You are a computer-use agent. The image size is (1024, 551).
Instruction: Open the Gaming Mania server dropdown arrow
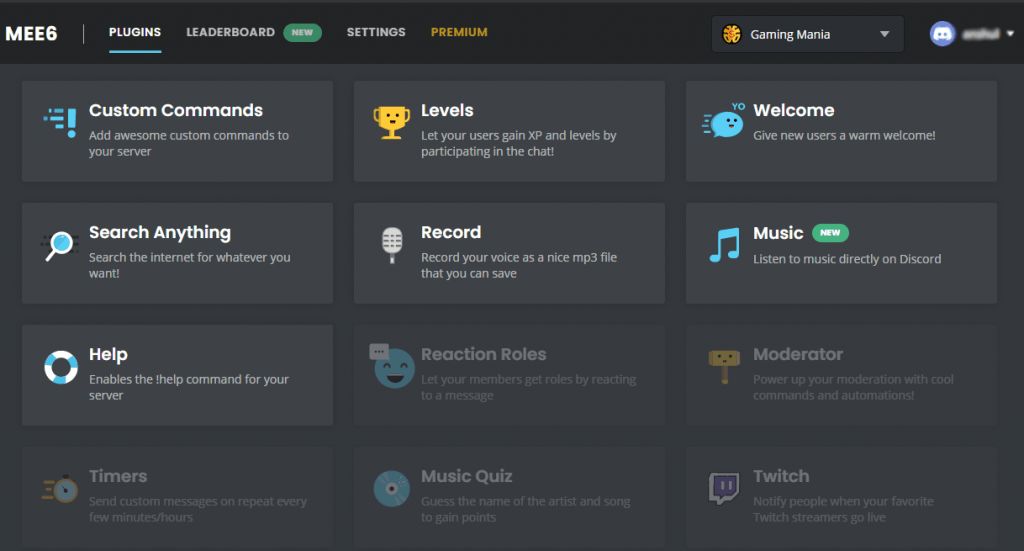tap(884, 34)
